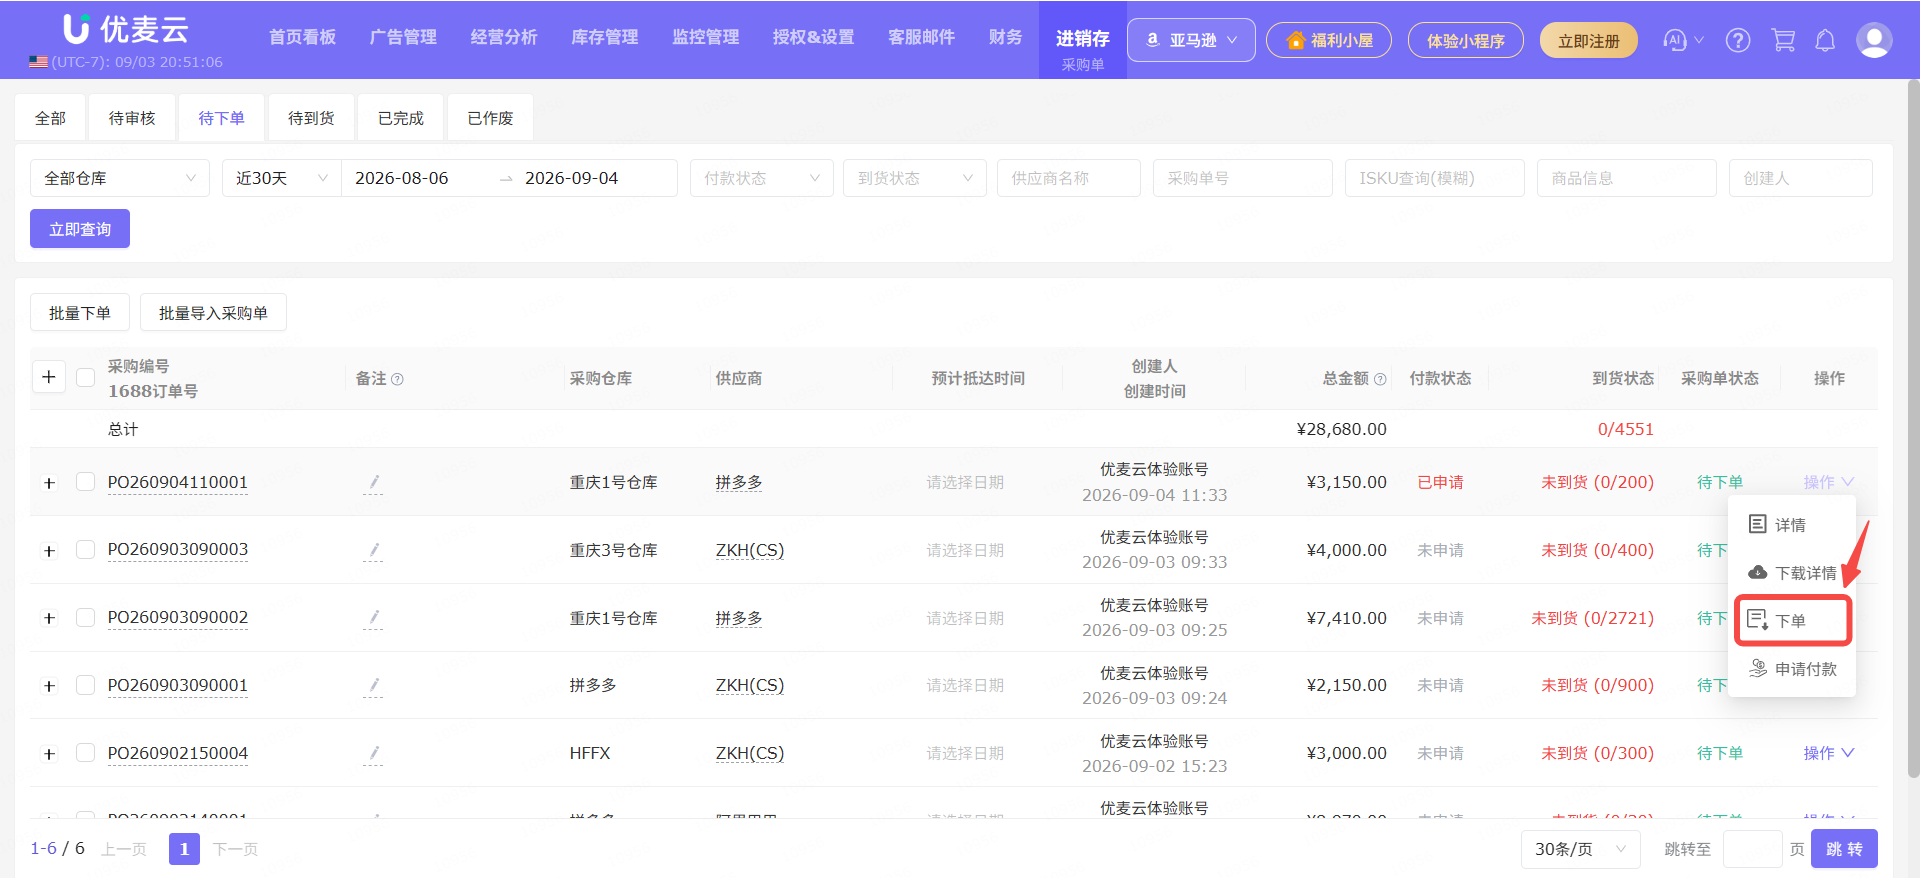This screenshot has height=878, width=1920.
Task: Open the help question mark icon
Action: pos(1738,40)
